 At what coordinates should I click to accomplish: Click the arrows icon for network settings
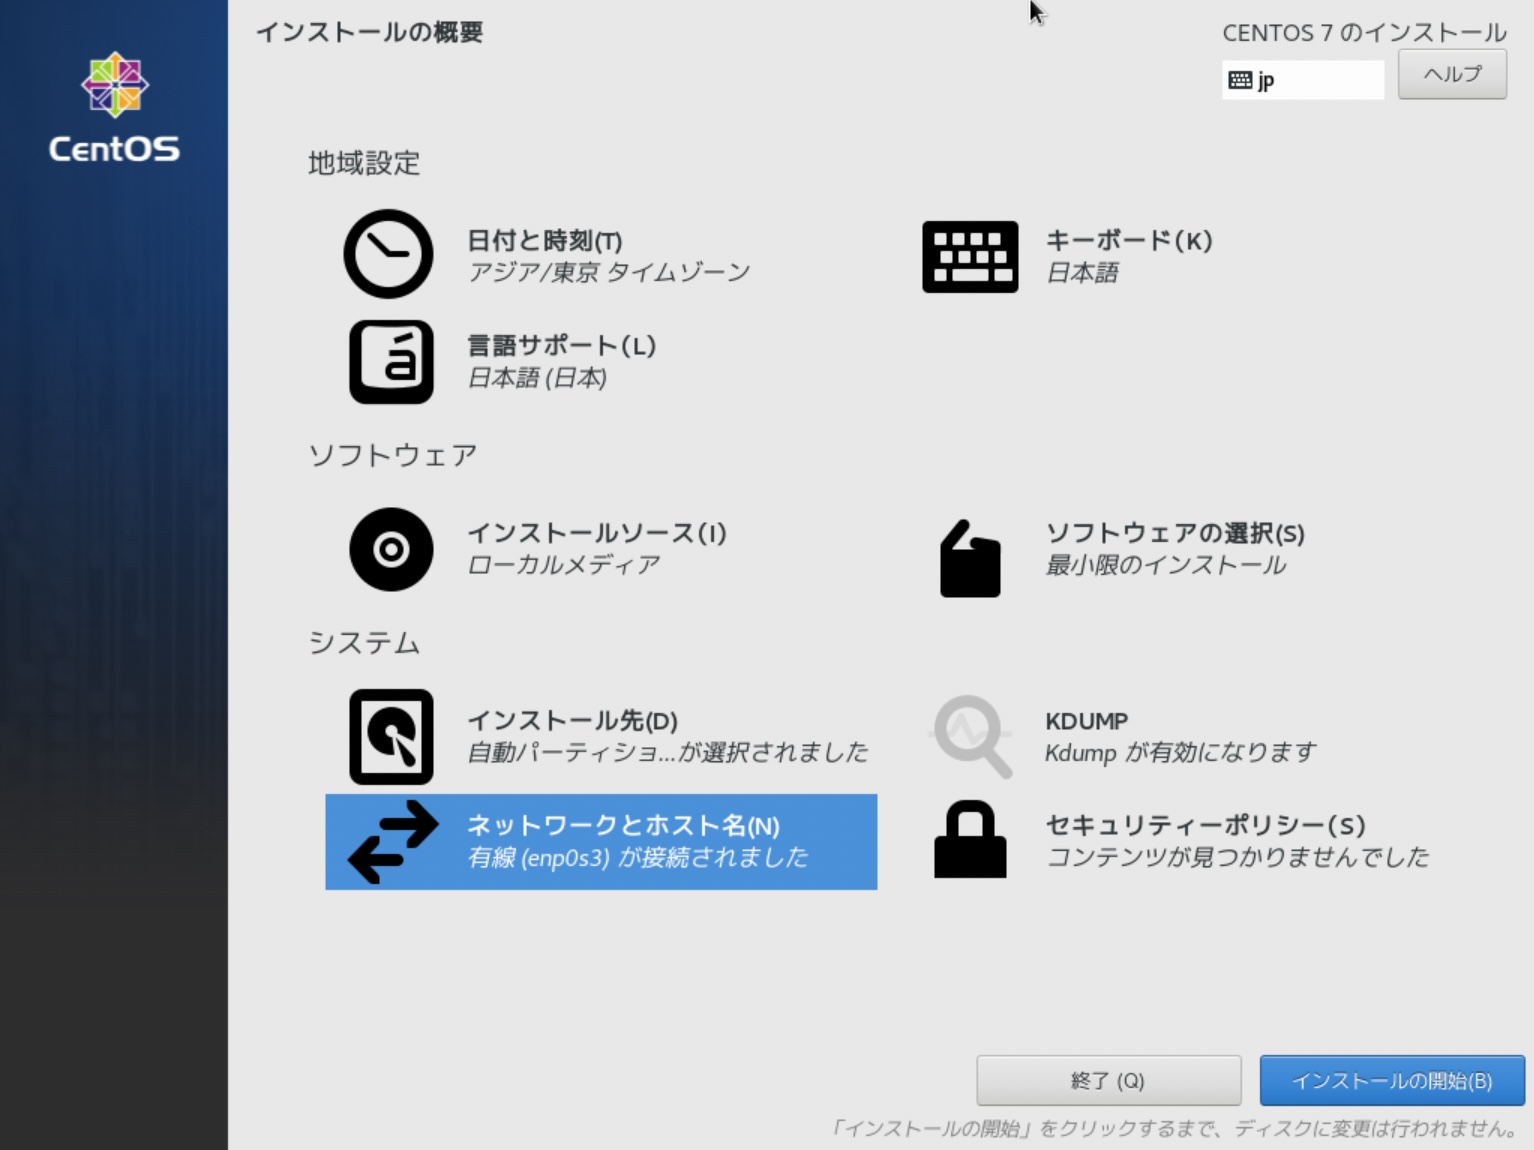pyautogui.click(x=393, y=842)
